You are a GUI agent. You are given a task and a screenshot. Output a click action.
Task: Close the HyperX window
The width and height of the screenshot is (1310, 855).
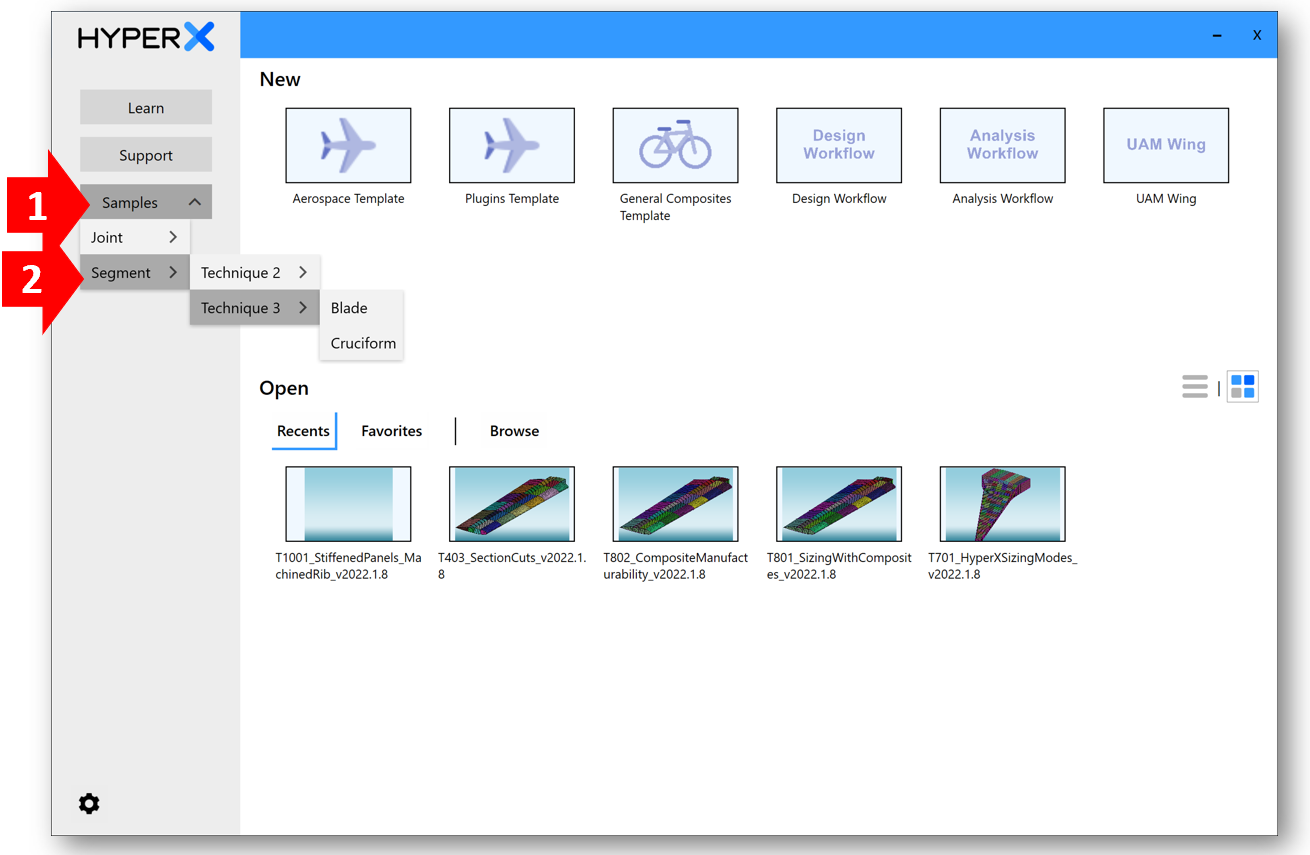tap(1257, 35)
